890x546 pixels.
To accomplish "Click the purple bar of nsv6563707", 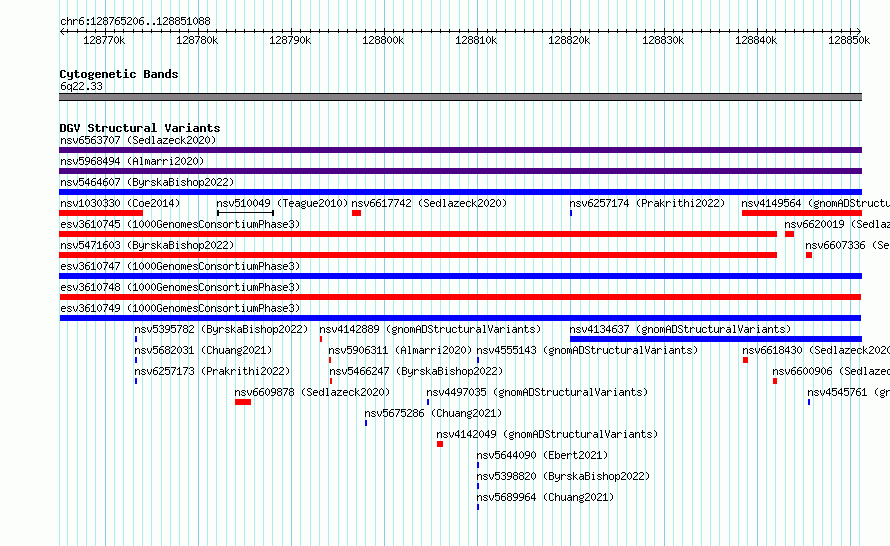I will (460, 150).
